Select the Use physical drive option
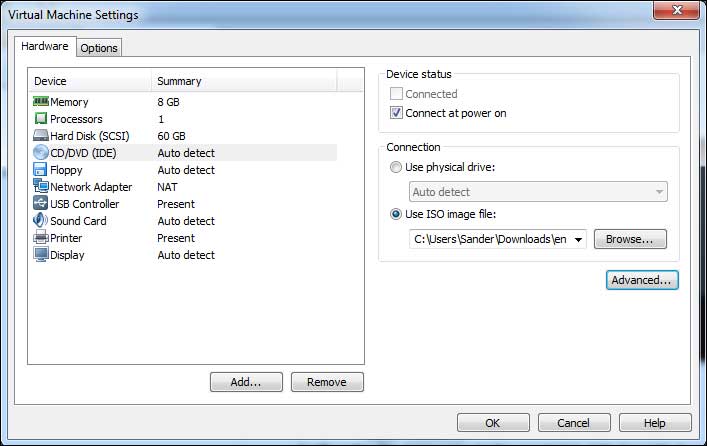Image resolution: width=707 pixels, height=446 pixels. pos(397,166)
